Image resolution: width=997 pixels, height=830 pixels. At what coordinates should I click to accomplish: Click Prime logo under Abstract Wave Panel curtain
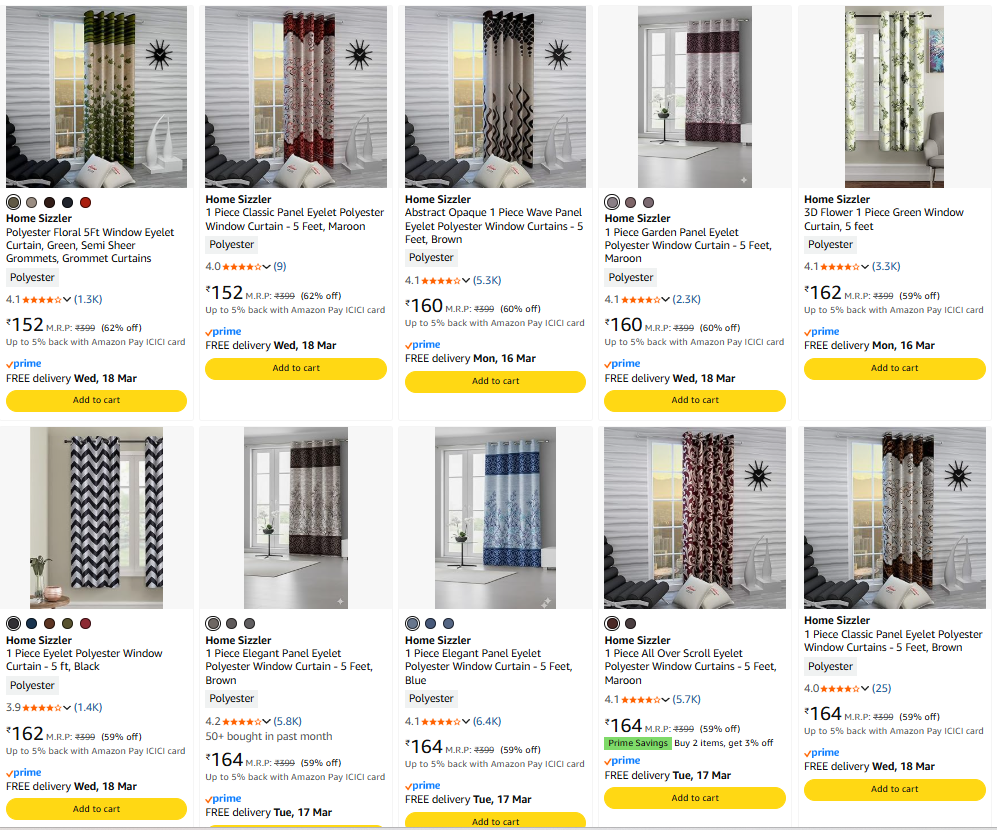click(x=422, y=345)
